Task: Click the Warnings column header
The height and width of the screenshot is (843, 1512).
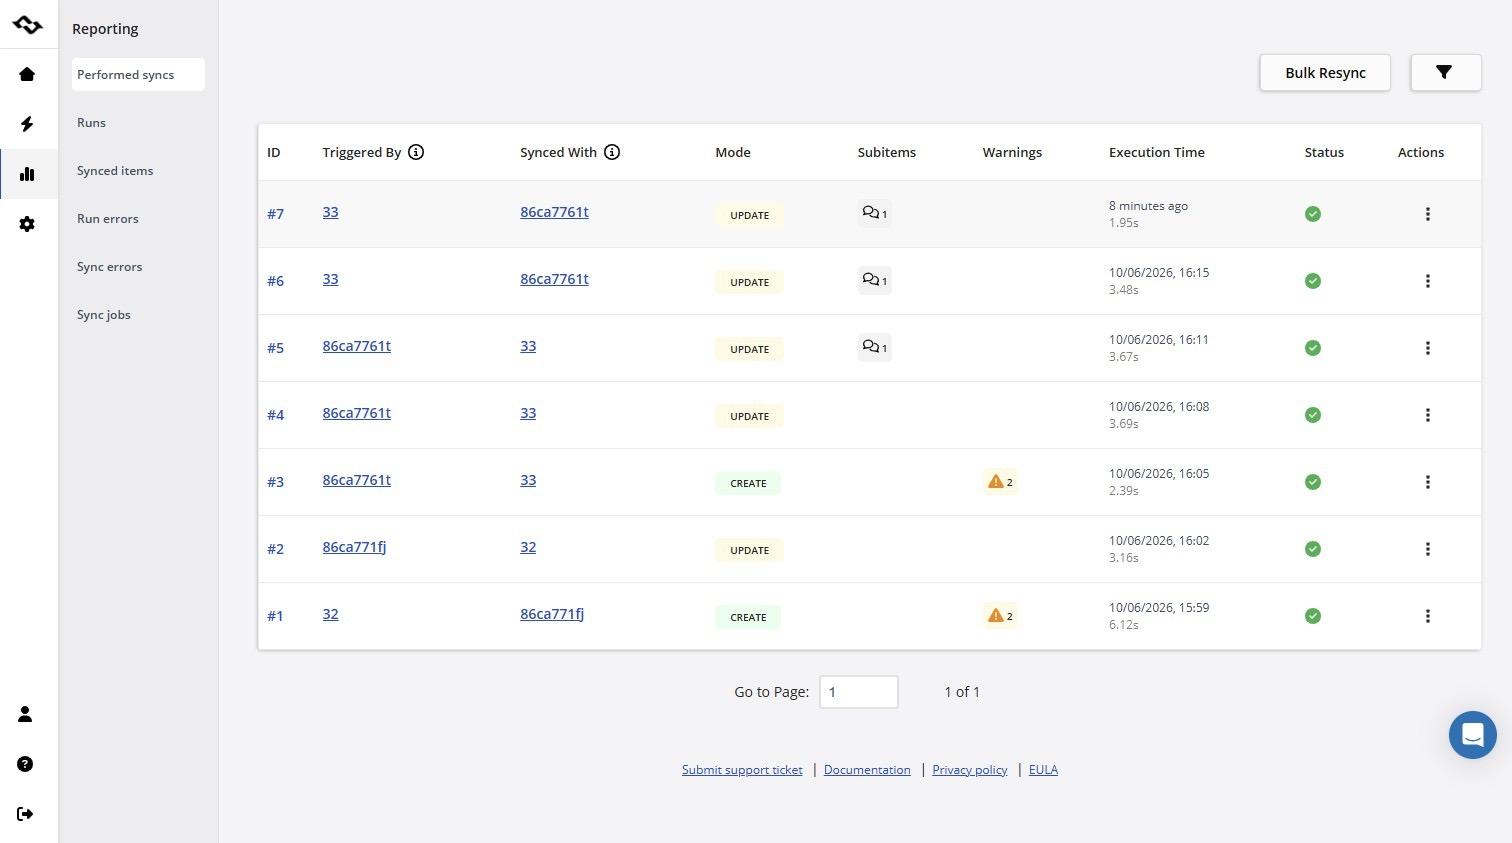Action: pyautogui.click(x=1012, y=152)
